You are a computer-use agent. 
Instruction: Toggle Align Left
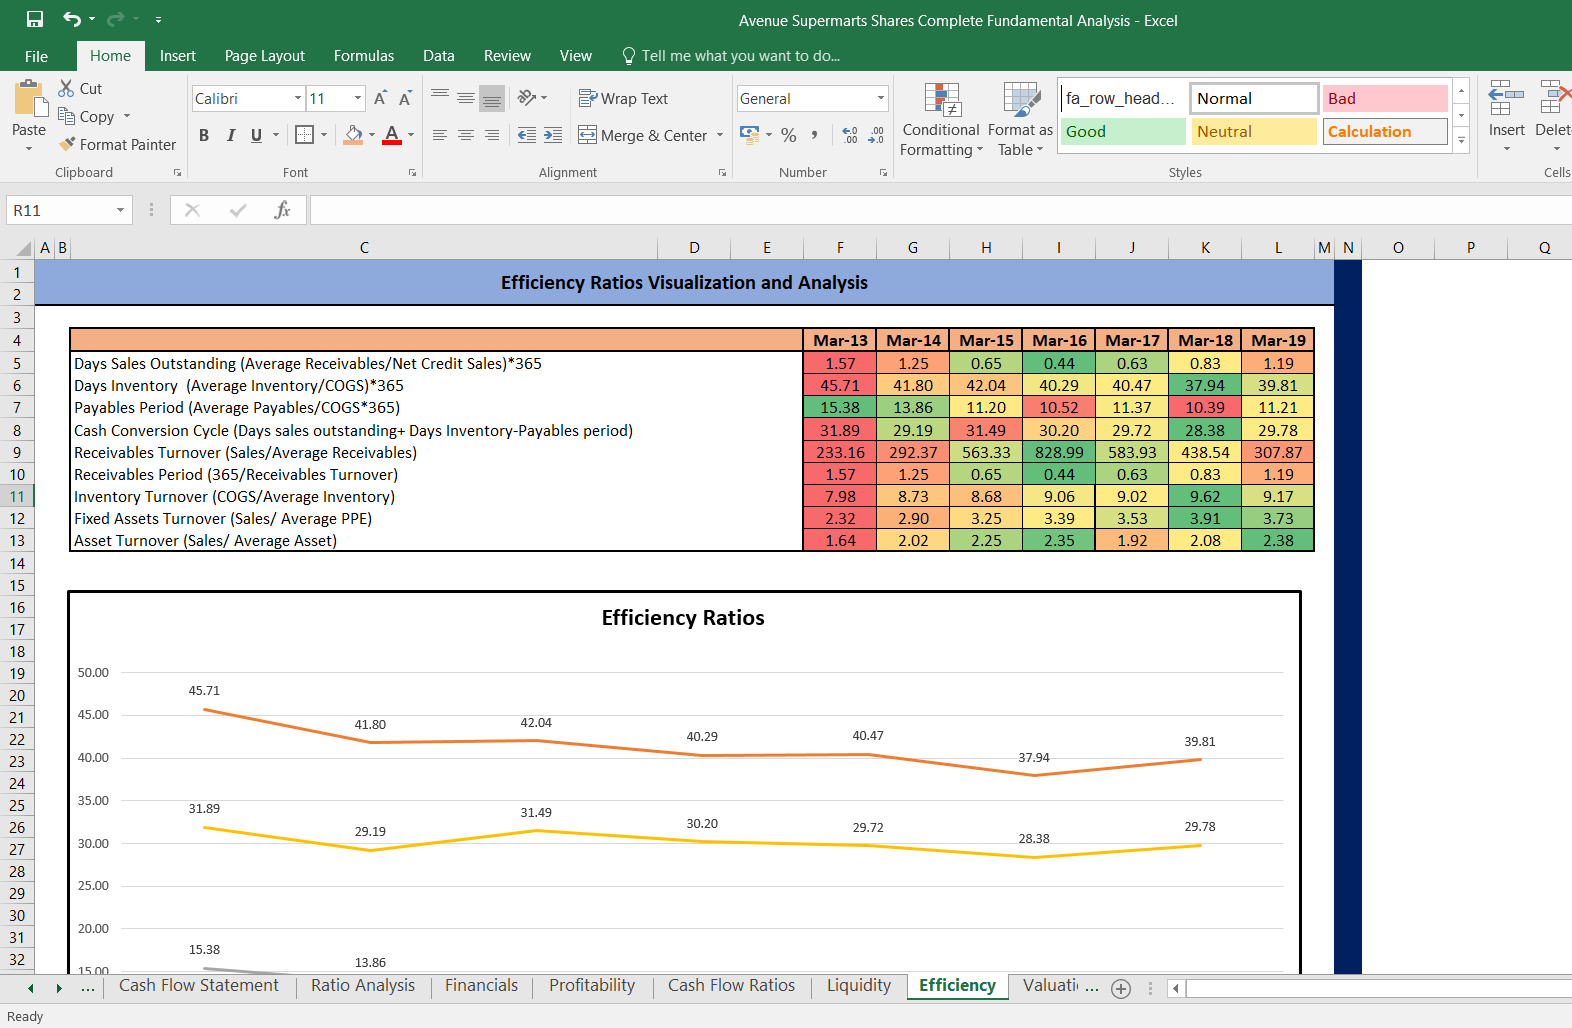click(440, 135)
